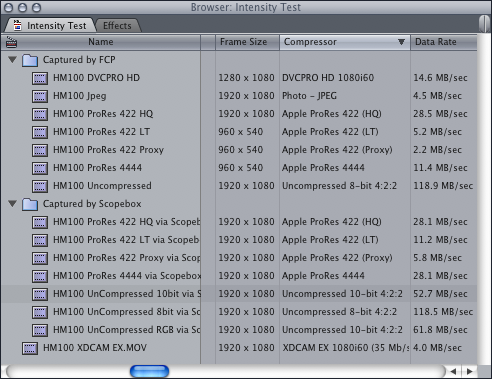Click the Compressor column header label
Image resolution: width=492 pixels, height=379 pixels.
[x=310, y=42]
